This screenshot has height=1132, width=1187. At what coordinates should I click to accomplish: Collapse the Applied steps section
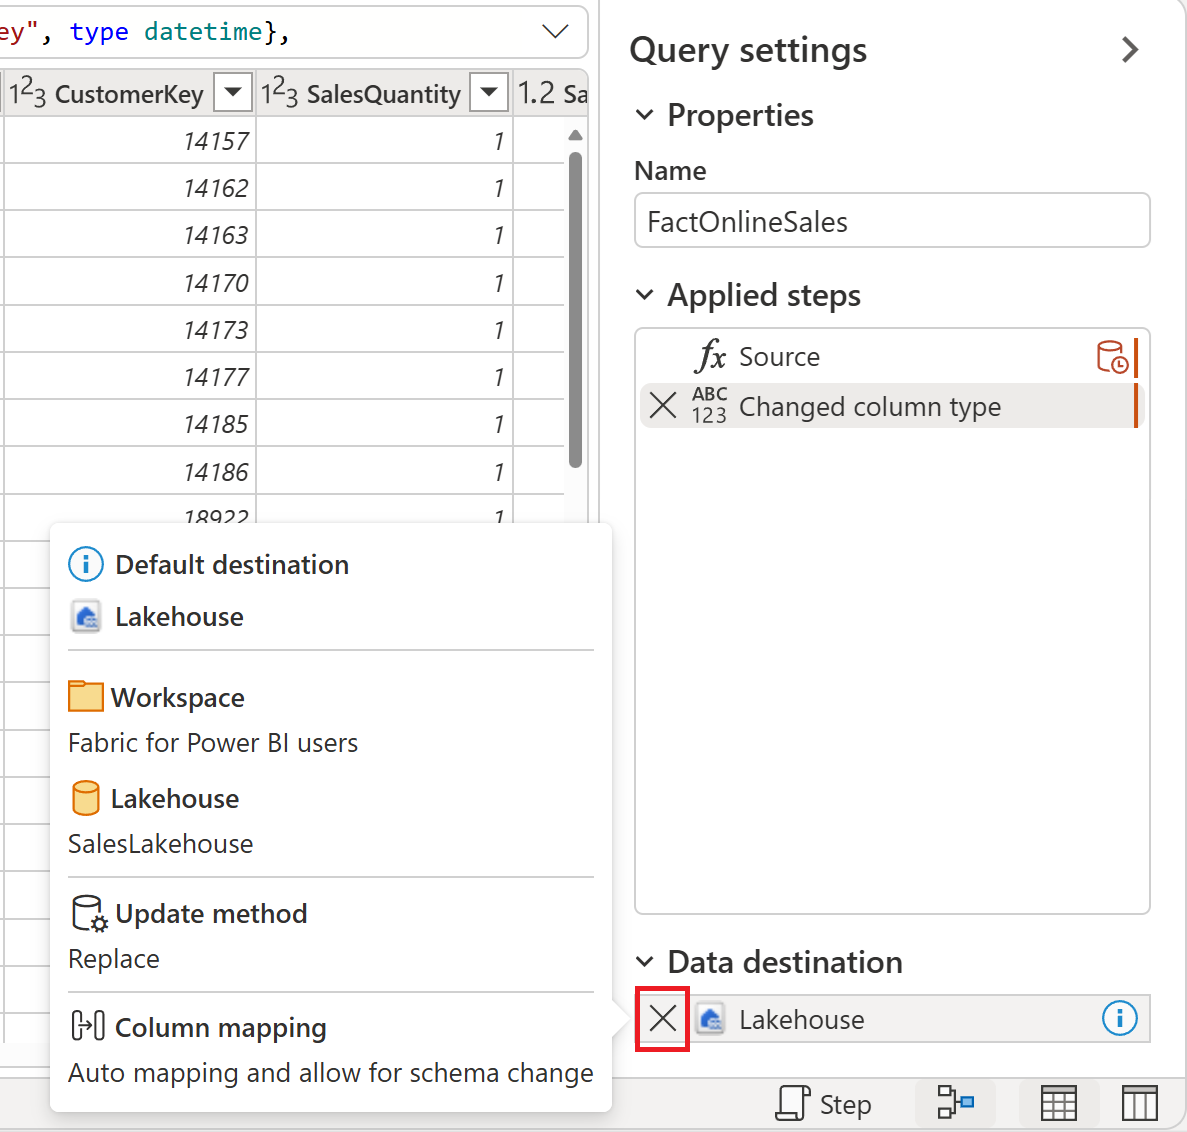pyautogui.click(x=645, y=295)
